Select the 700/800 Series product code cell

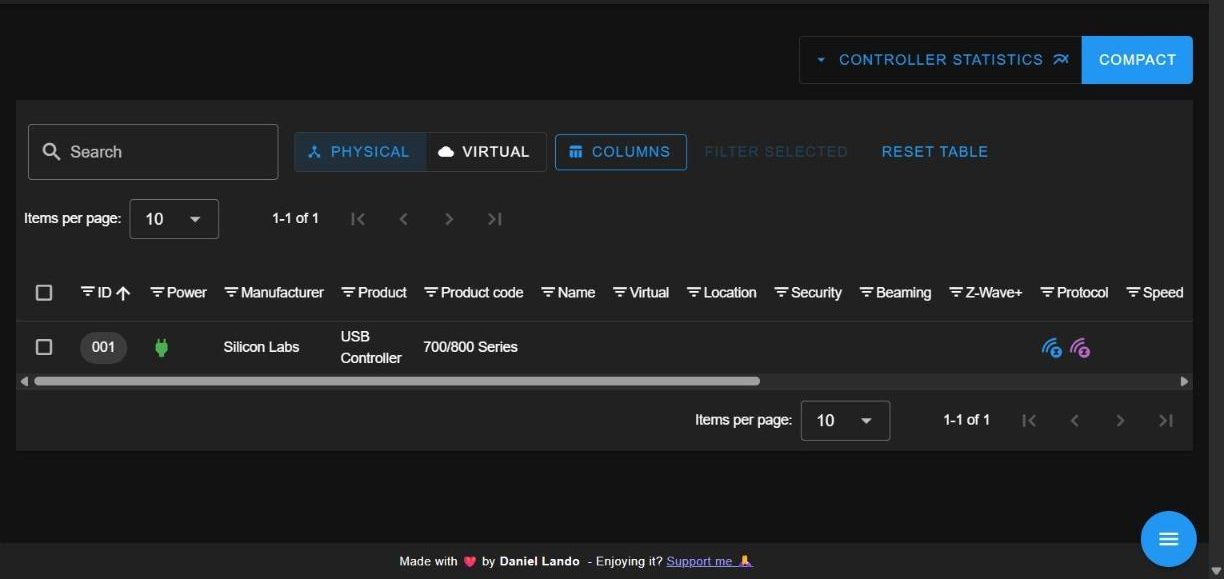coord(471,347)
